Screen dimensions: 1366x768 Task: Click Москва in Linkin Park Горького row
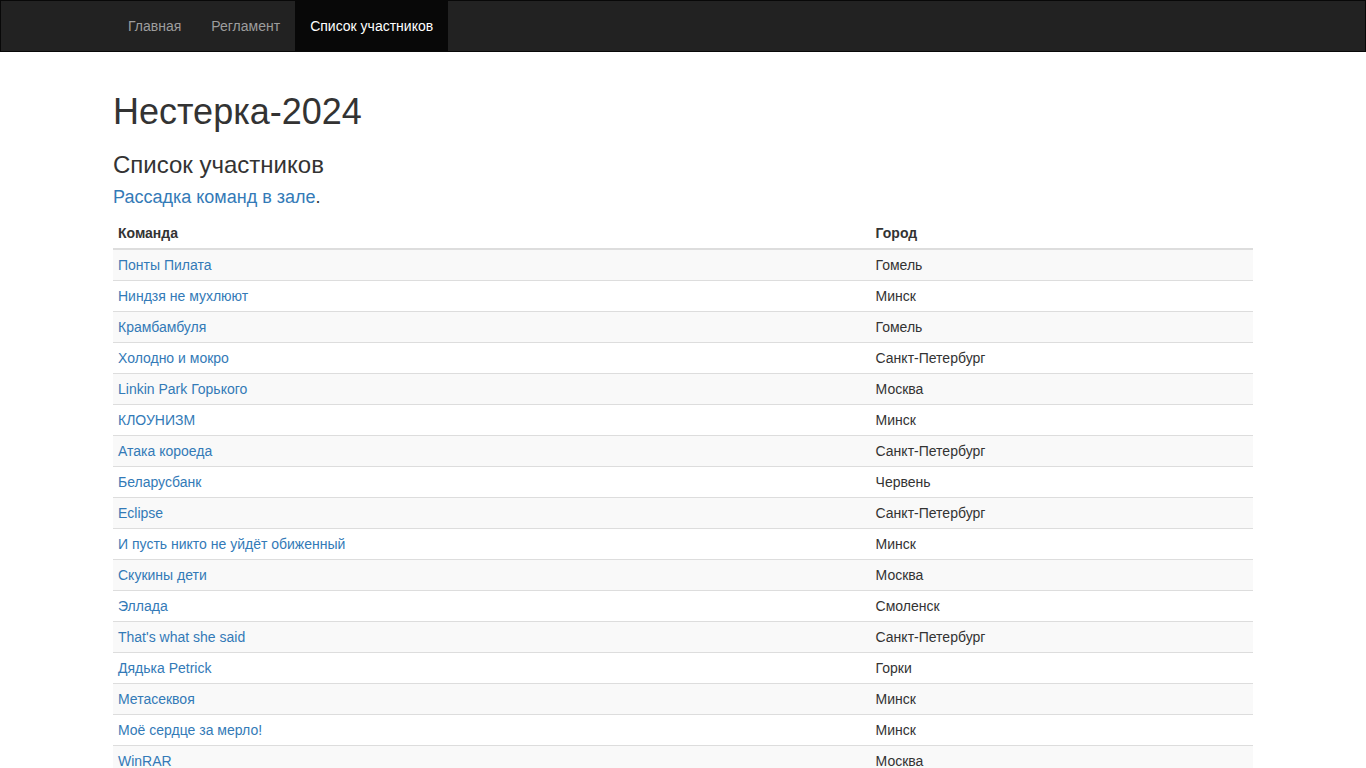pos(899,389)
